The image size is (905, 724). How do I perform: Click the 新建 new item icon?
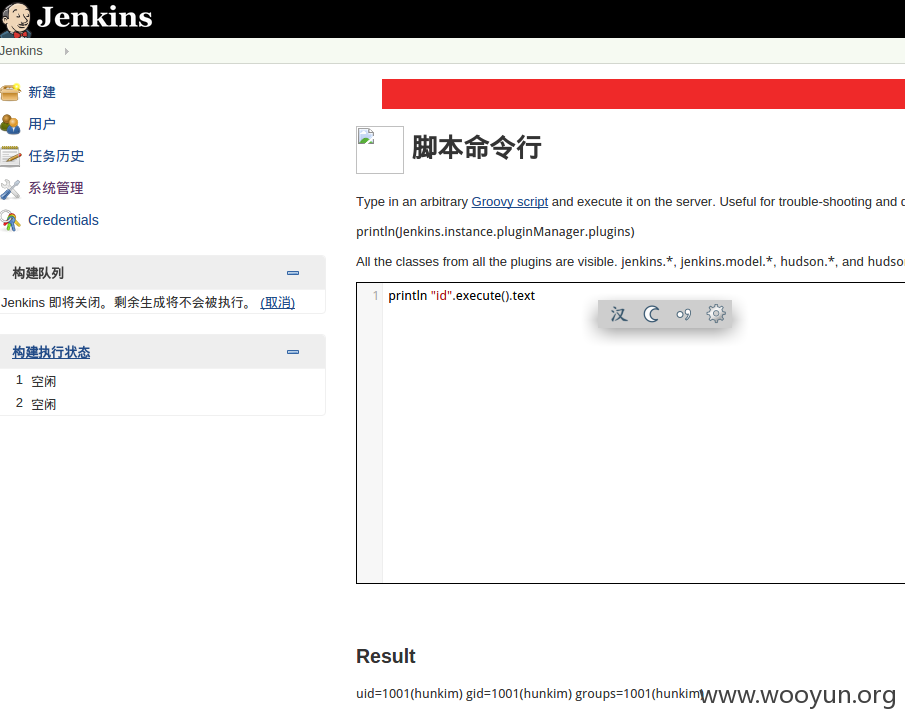coord(10,92)
